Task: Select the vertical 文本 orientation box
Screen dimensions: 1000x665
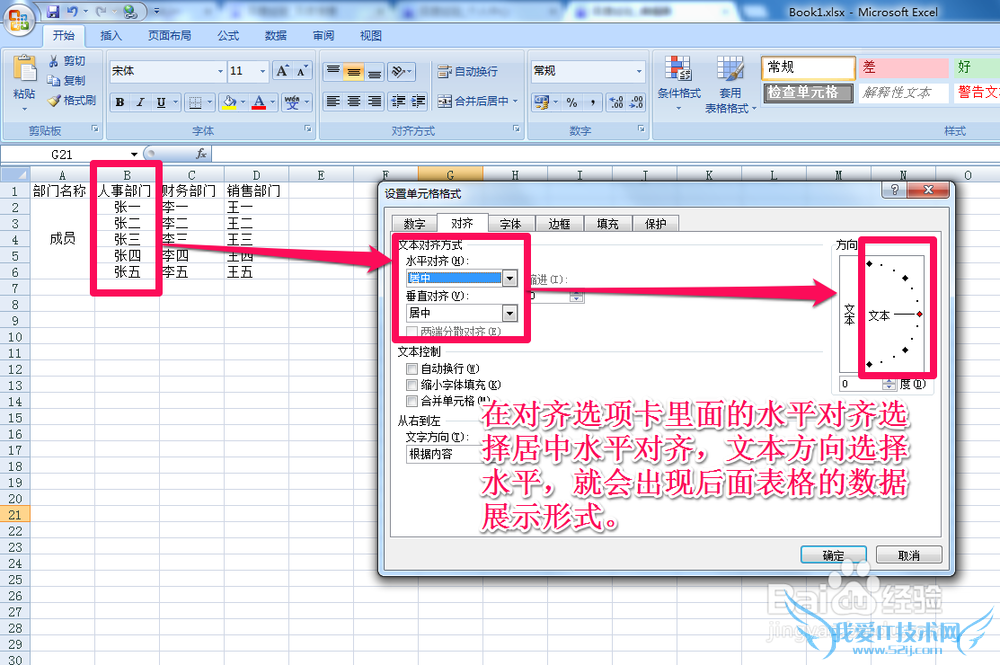Action: 849,314
